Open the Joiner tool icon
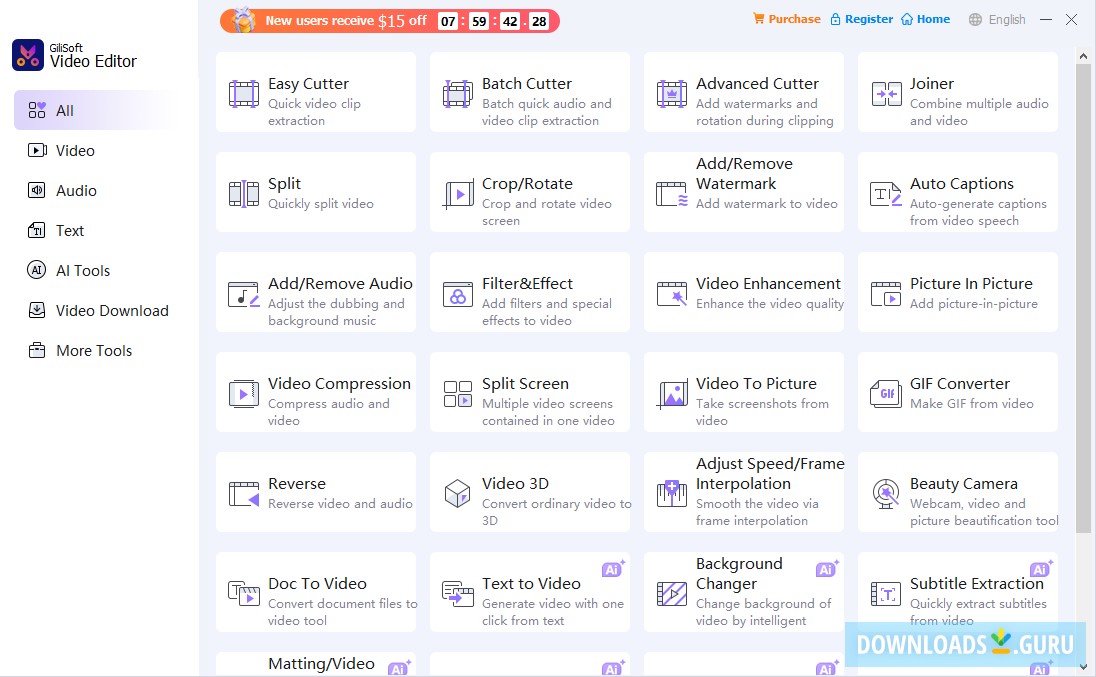The image size is (1096, 677). click(886, 94)
